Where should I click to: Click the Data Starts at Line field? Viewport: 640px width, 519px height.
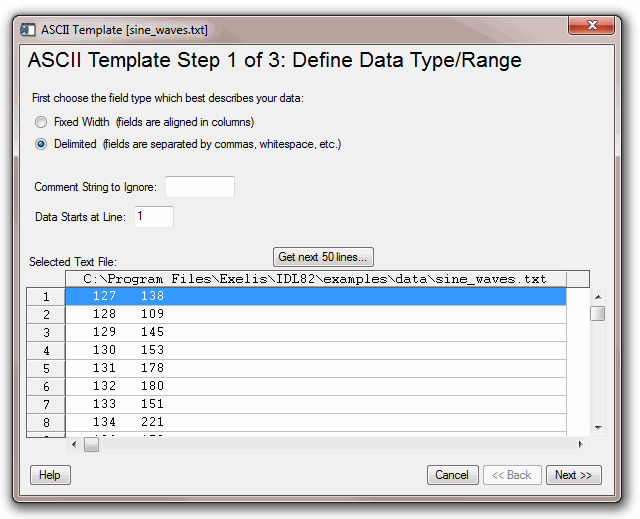(x=153, y=216)
